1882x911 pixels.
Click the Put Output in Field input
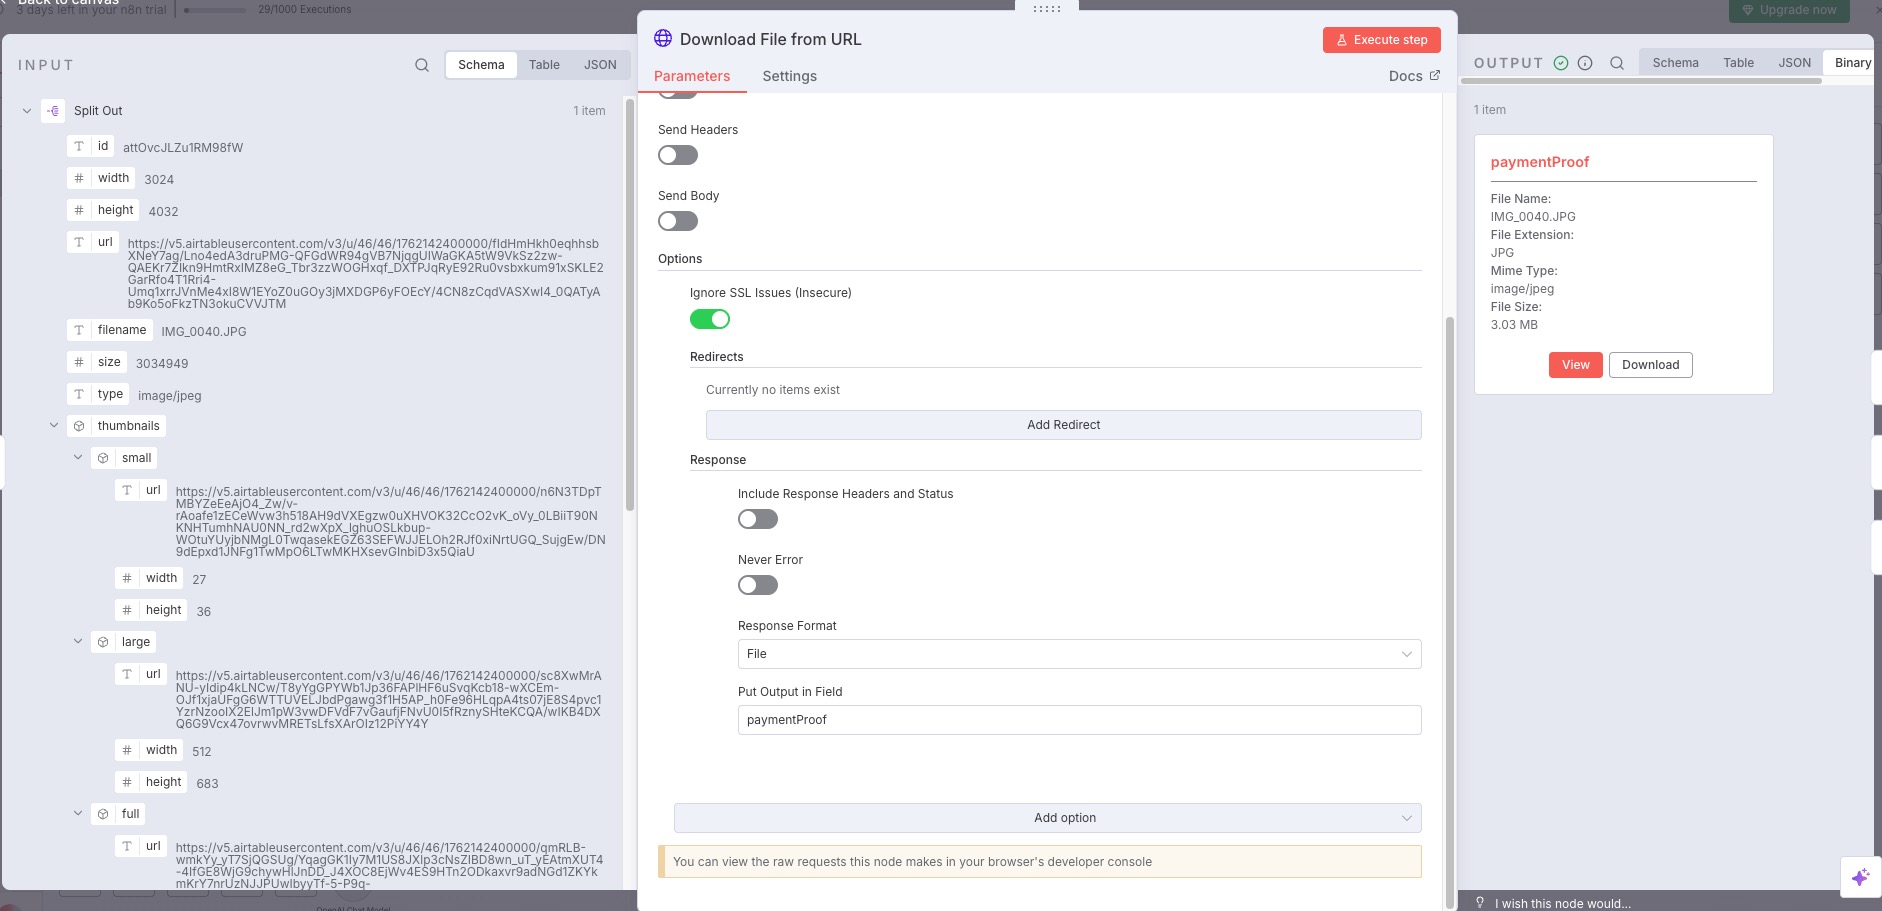click(1079, 720)
